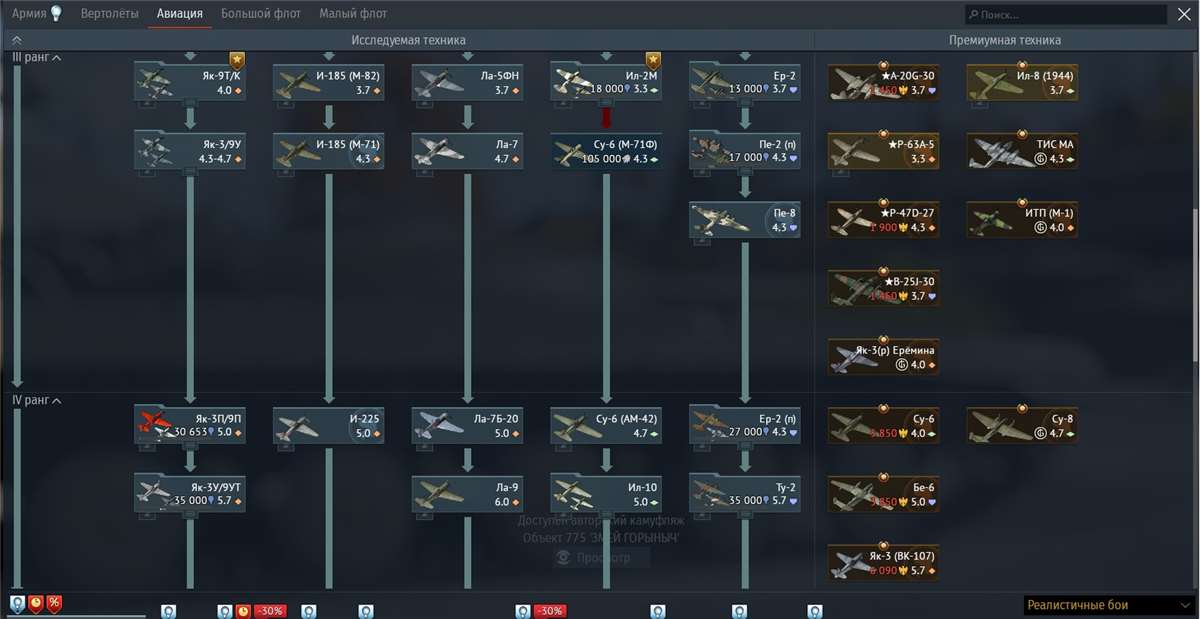The image size is (1200, 619).
Task: Select the Пе-8 bomber icon
Action: [x=744, y=220]
